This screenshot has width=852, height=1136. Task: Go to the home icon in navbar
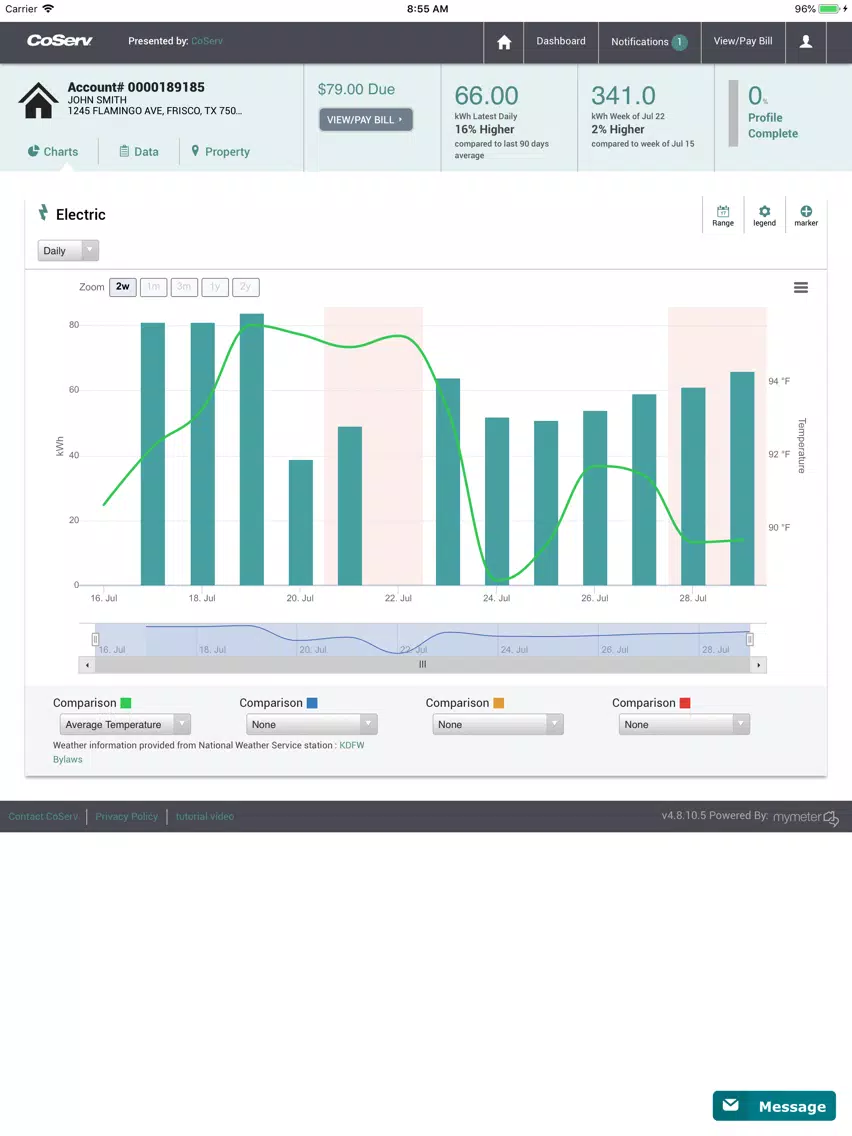click(x=504, y=42)
